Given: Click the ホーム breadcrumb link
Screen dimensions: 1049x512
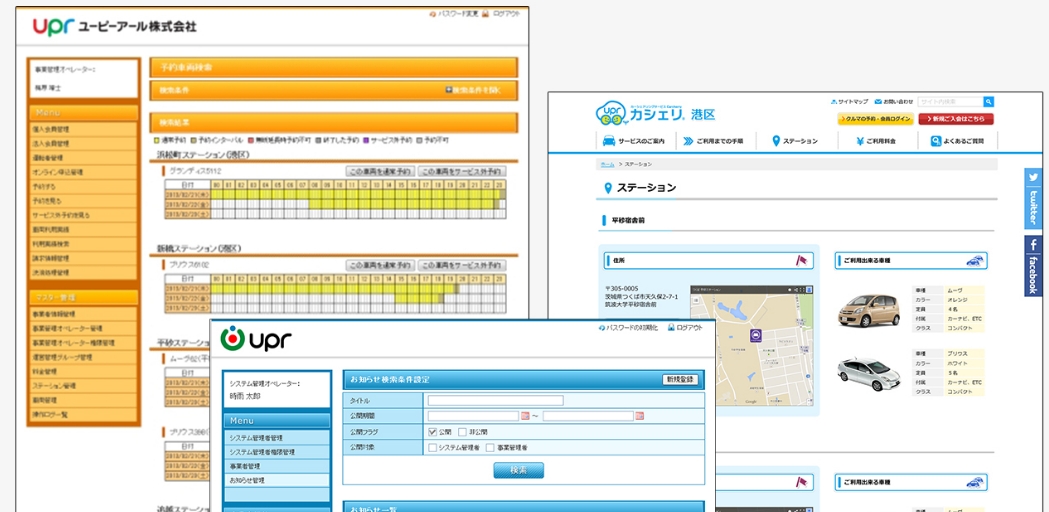Looking at the screenshot, I should (607, 164).
